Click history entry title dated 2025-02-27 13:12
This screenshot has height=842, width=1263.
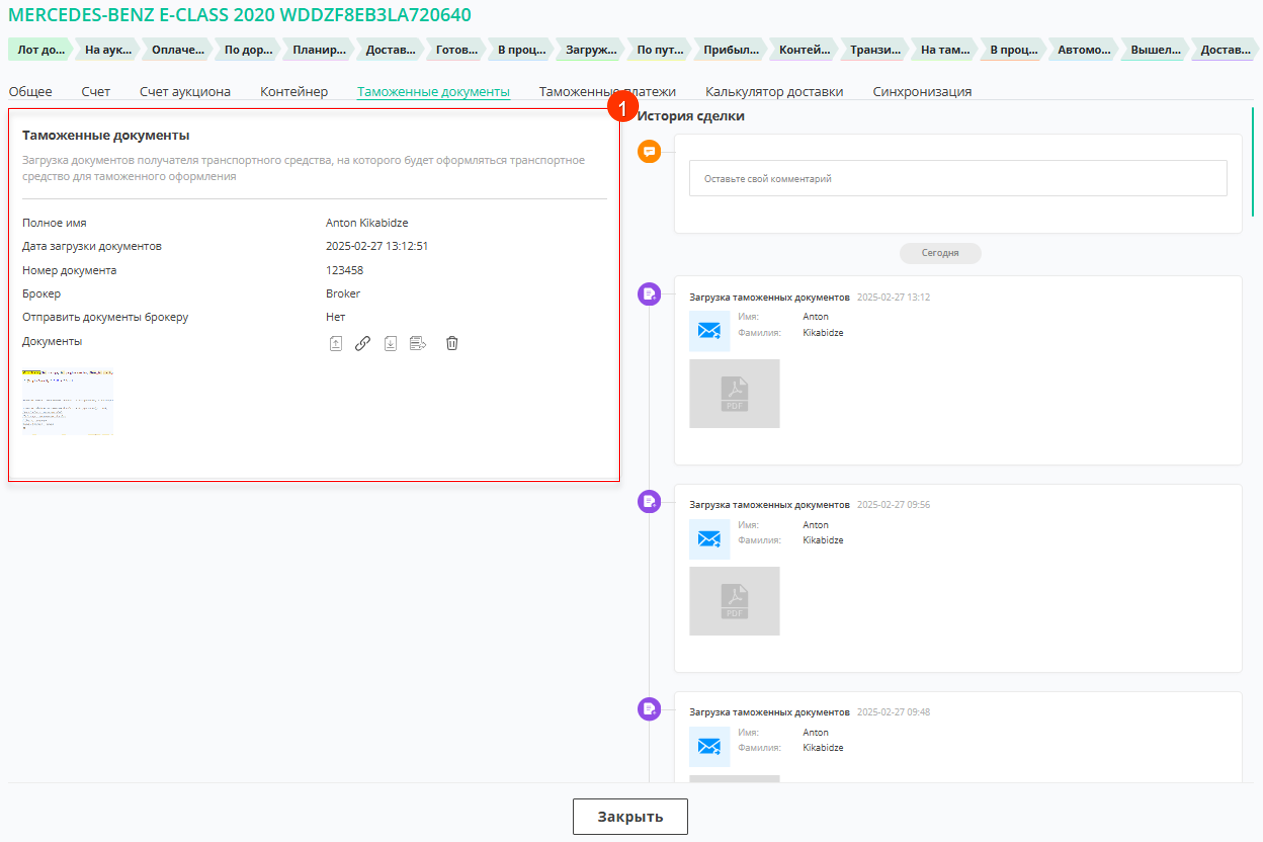pos(769,297)
